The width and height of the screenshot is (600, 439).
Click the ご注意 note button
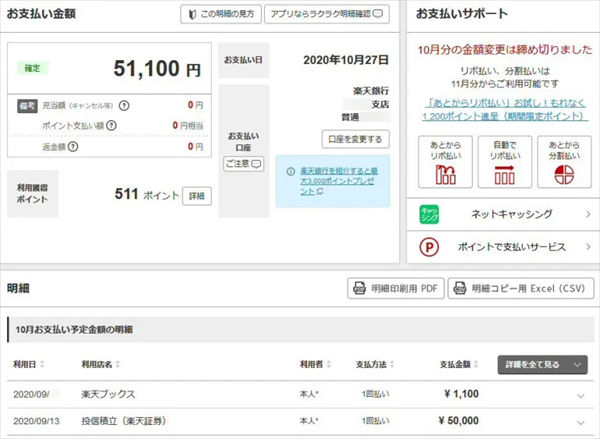click(243, 164)
